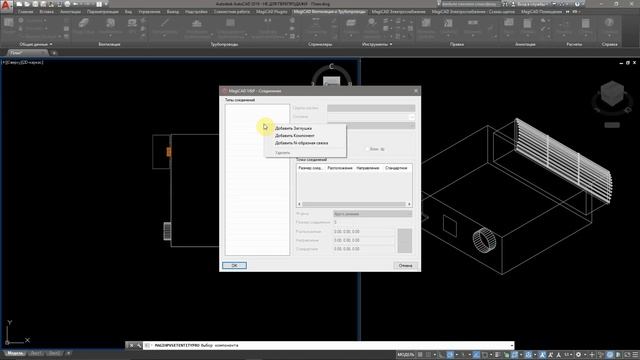Switch to the Вставка ribbon tab
The width and height of the screenshot is (640, 360).
point(47,12)
